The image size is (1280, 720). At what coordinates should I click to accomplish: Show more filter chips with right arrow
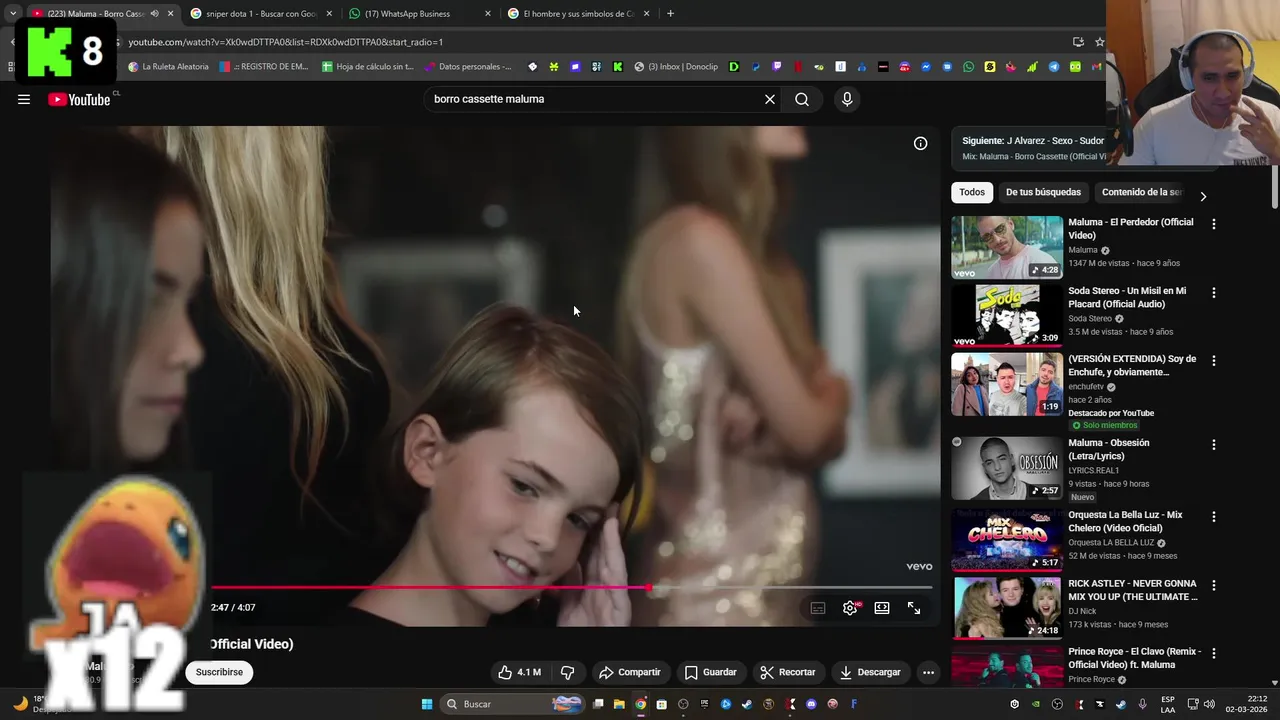pyautogui.click(x=1203, y=196)
